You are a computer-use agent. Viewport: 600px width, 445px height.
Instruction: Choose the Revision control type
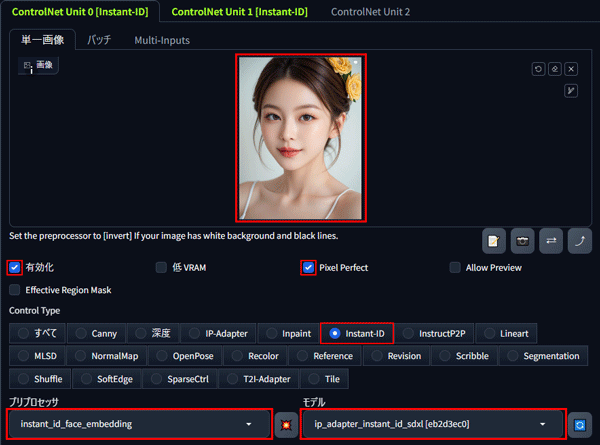click(396, 356)
